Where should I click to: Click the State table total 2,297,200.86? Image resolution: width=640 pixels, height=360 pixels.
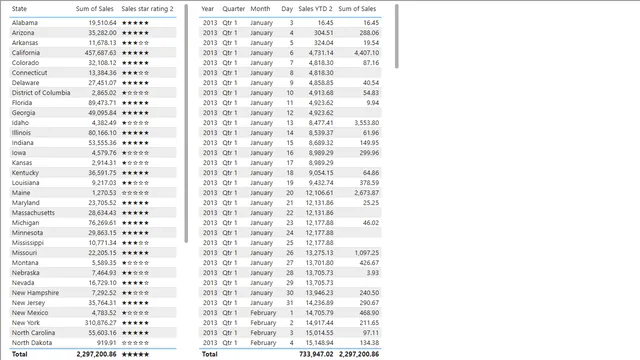click(x=96, y=354)
